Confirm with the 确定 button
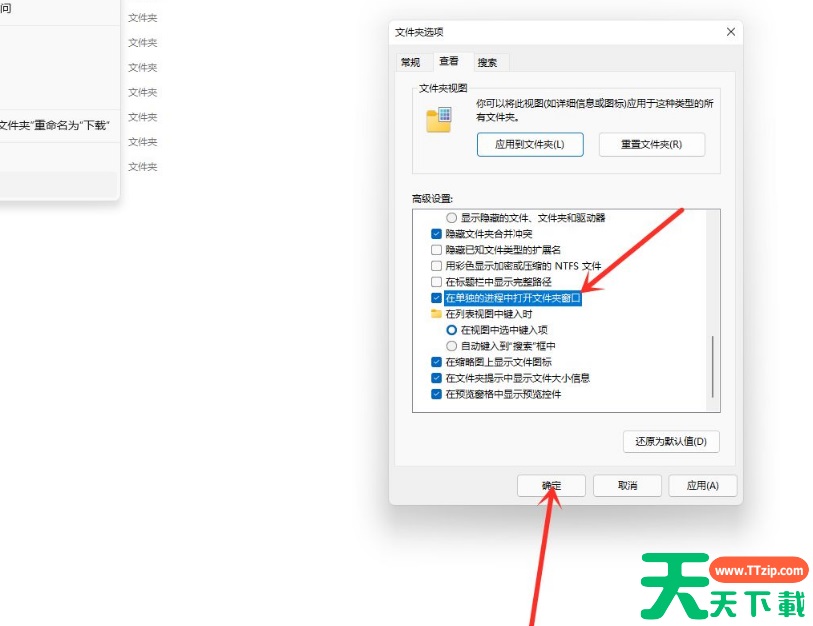Viewport: 813px width, 626px height. [x=551, y=485]
